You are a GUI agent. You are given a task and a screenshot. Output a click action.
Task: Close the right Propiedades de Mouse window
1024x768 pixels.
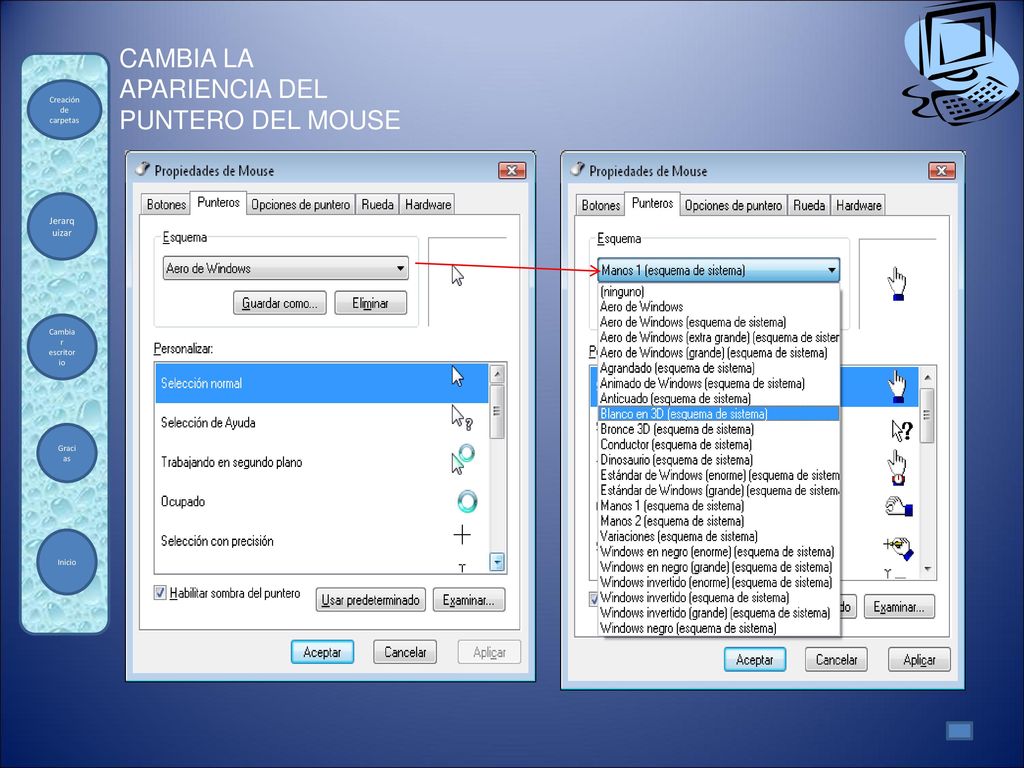[942, 170]
